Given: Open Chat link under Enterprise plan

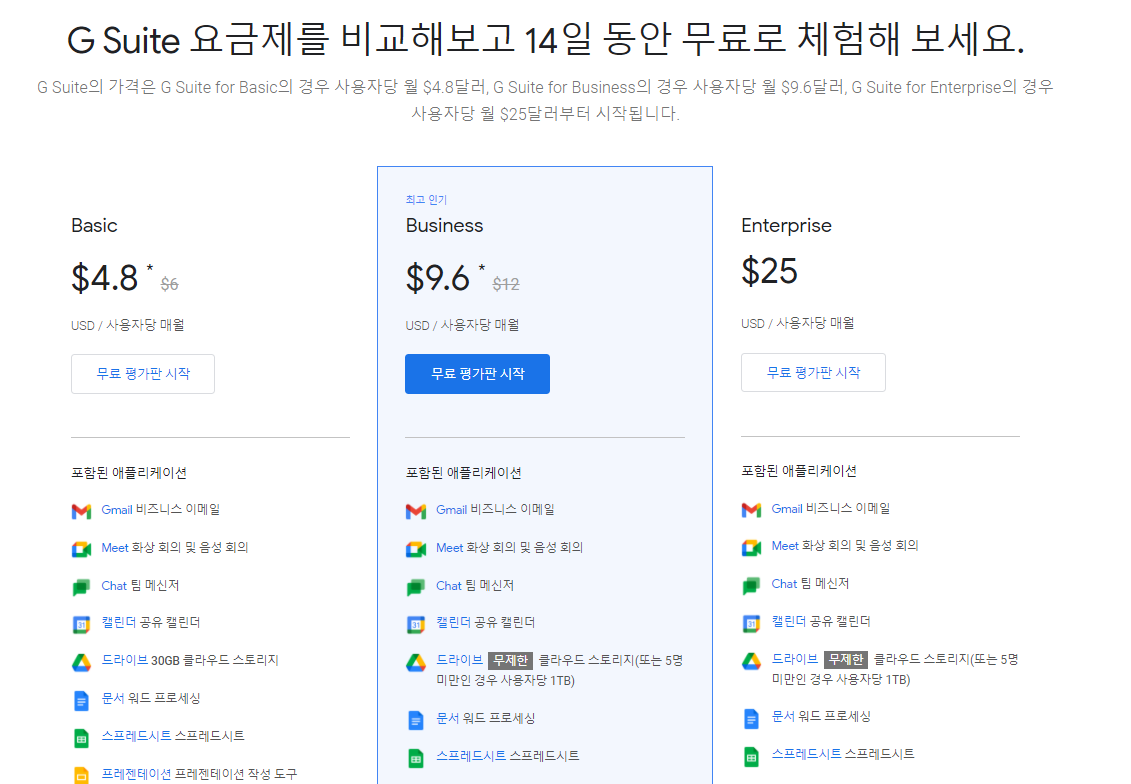Looking at the screenshot, I should [784, 583].
